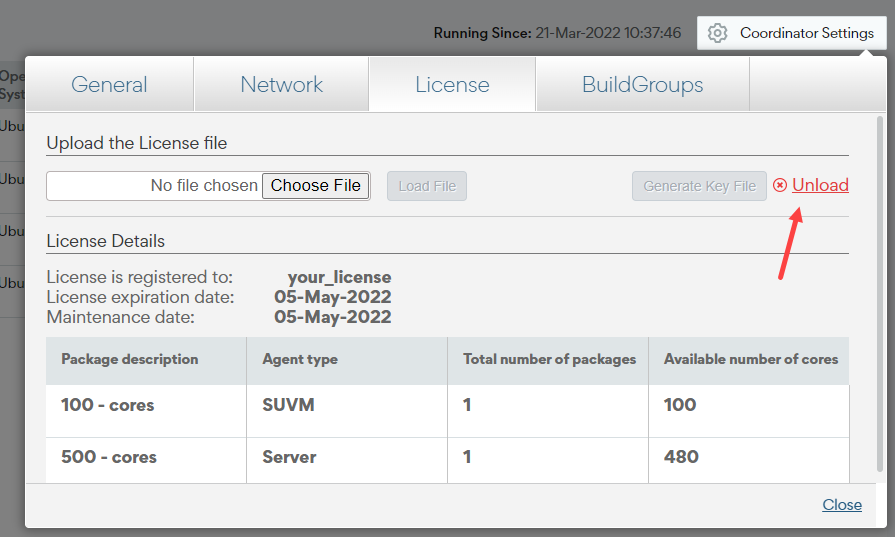This screenshot has height=537, width=895.
Task: Unload the license via Unload link
Action: coord(820,185)
